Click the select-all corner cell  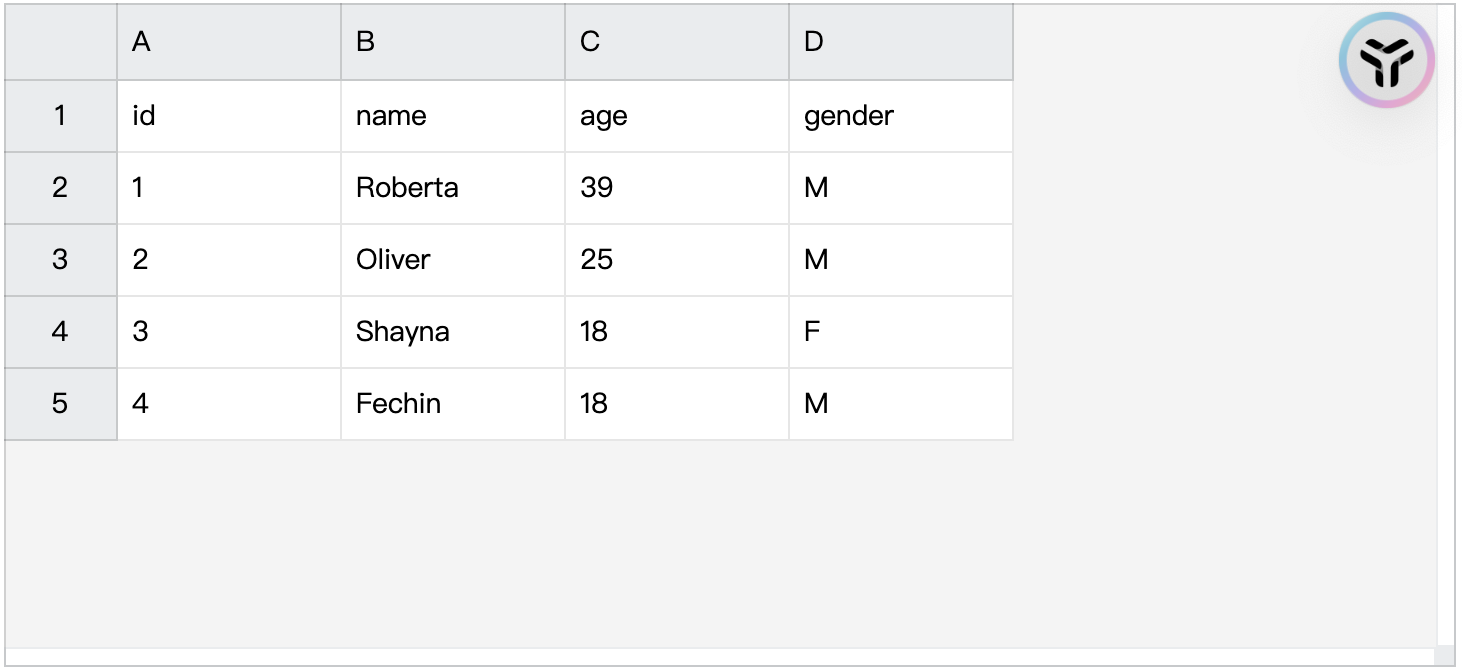(60, 42)
